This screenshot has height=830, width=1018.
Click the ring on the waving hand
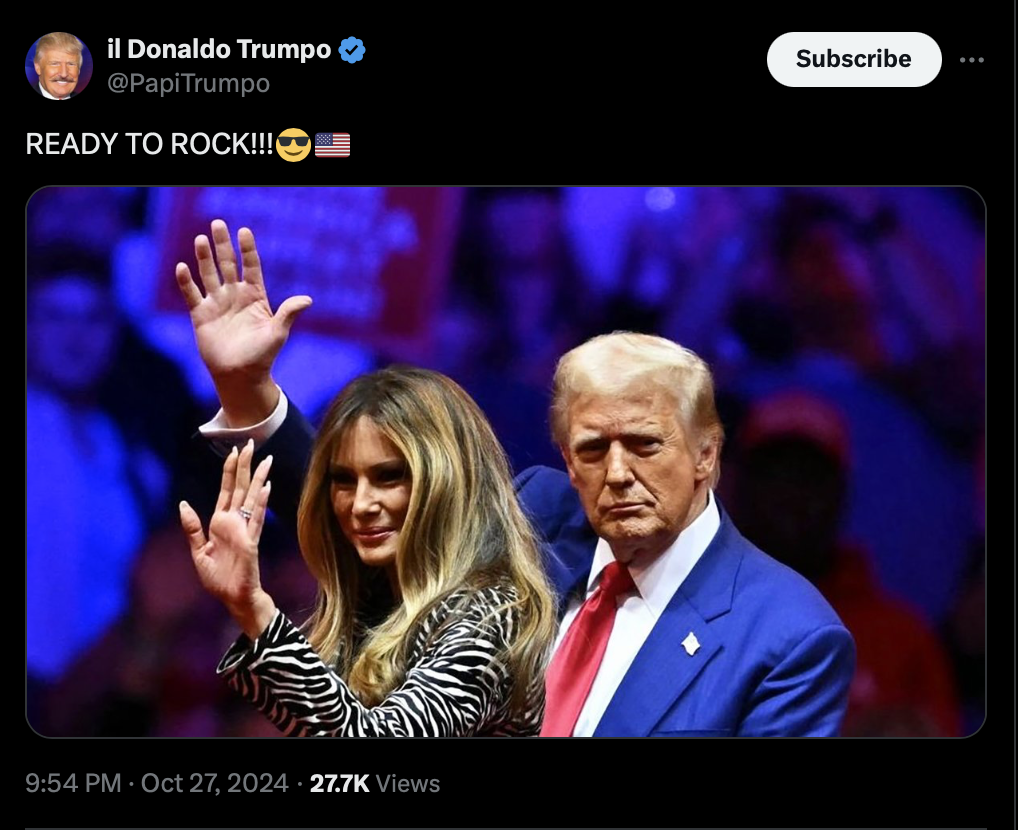pyautogui.click(x=245, y=514)
